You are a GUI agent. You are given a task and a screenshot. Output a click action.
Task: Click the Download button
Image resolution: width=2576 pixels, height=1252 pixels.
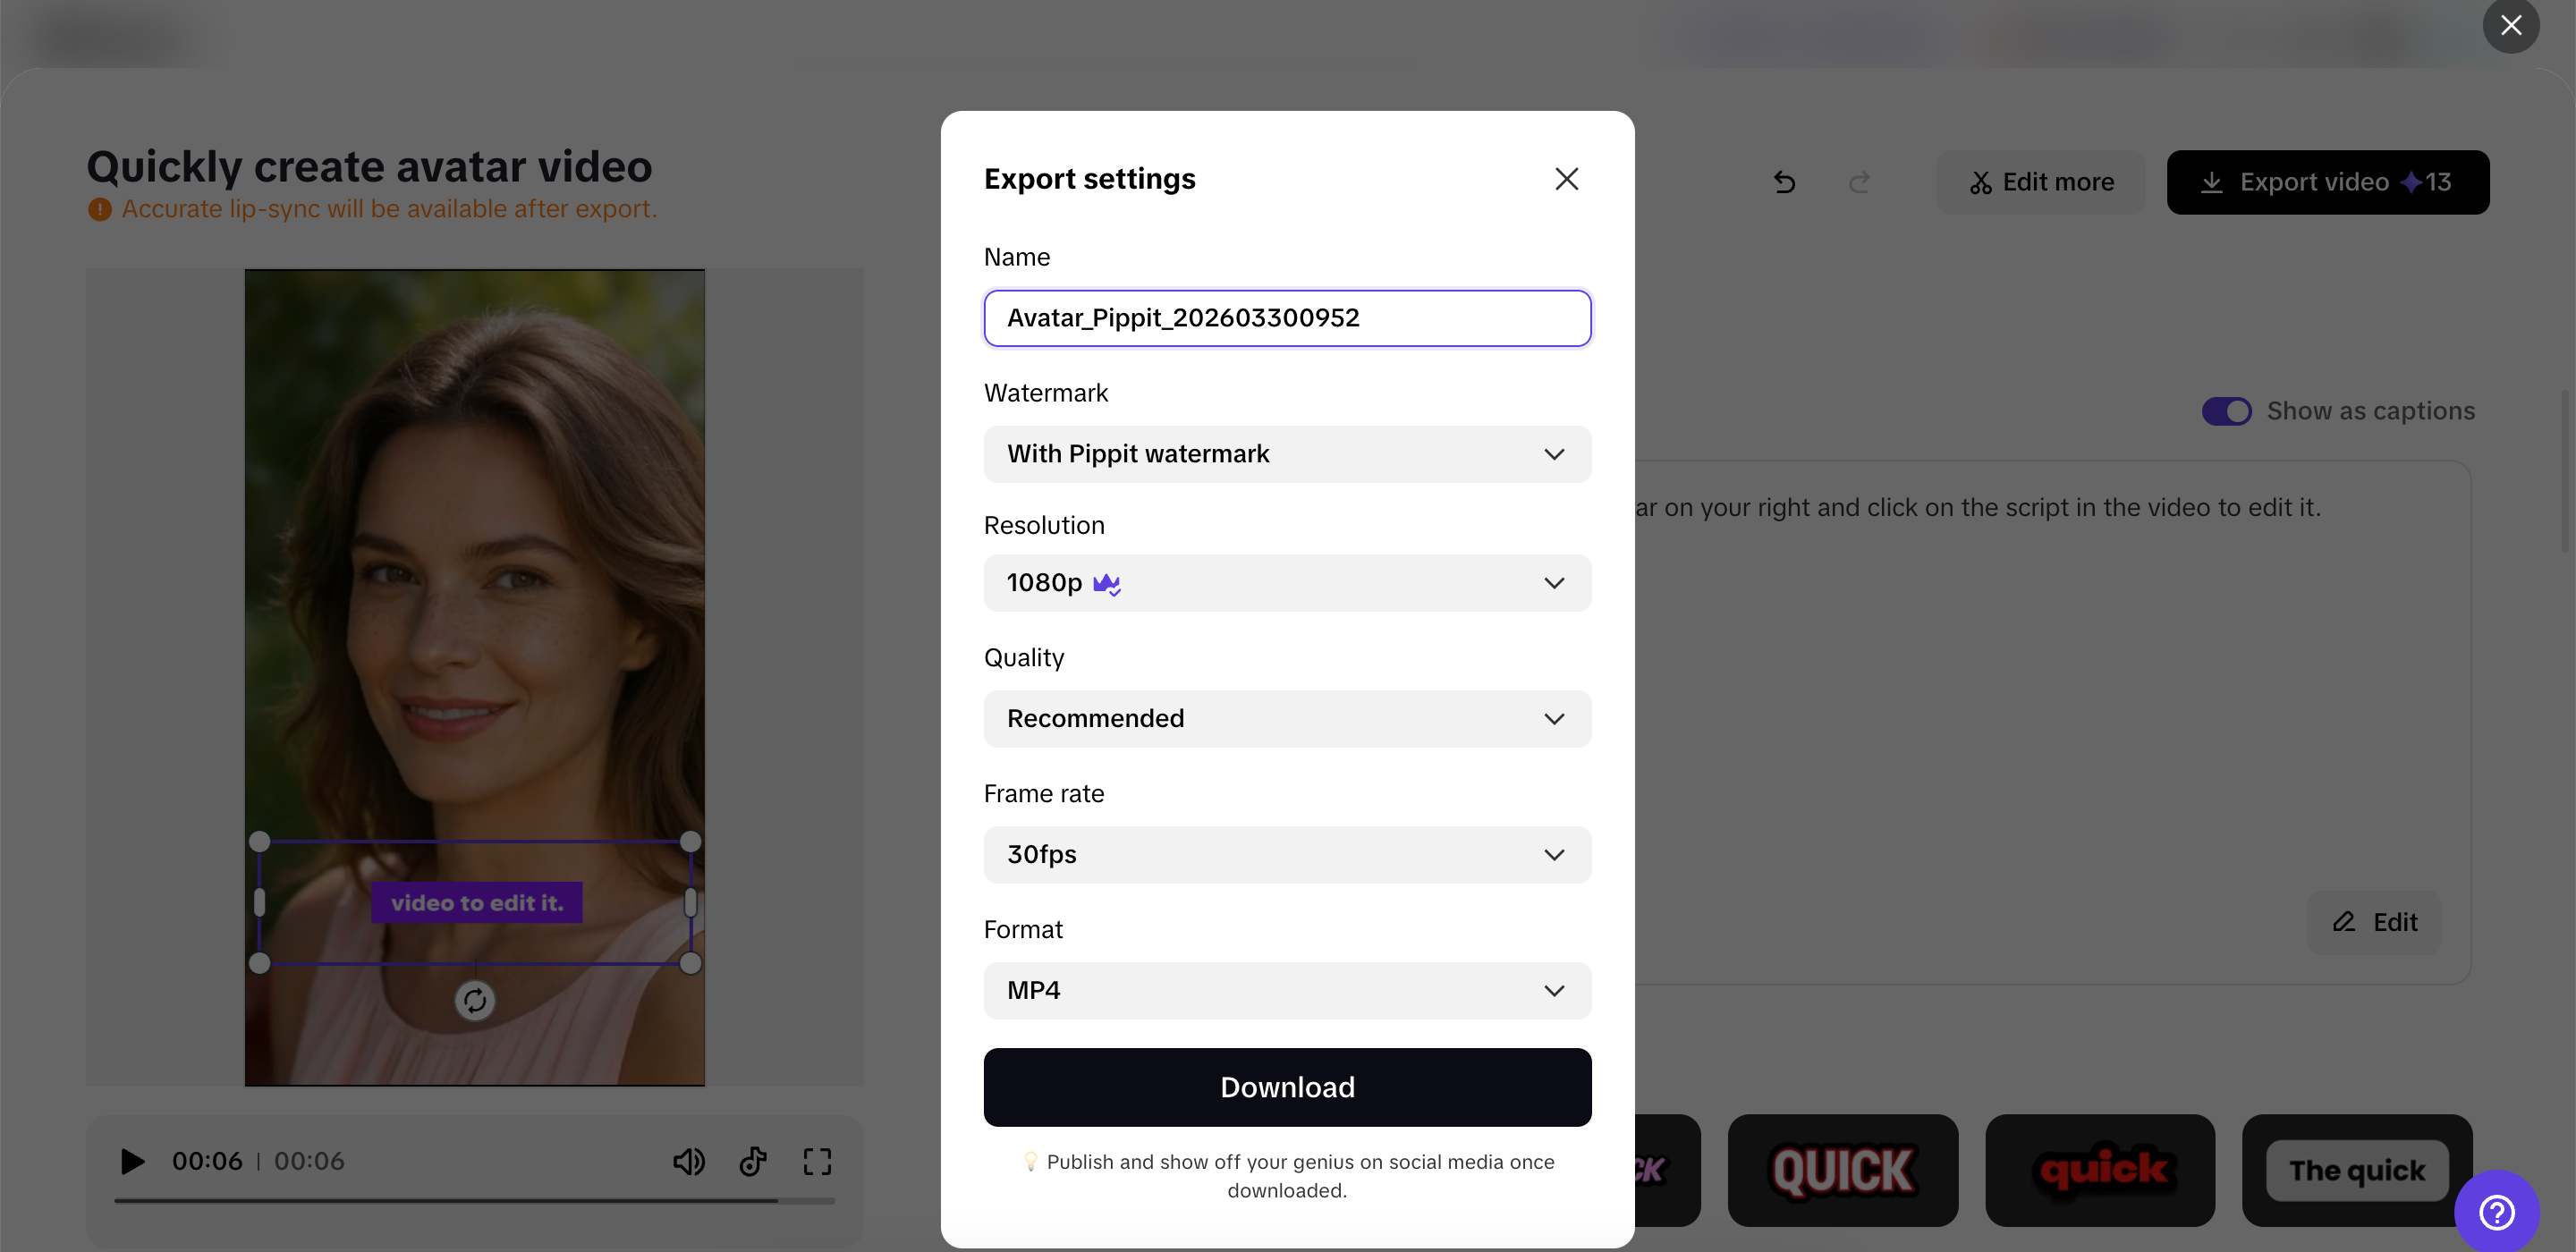point(1287,1087)
